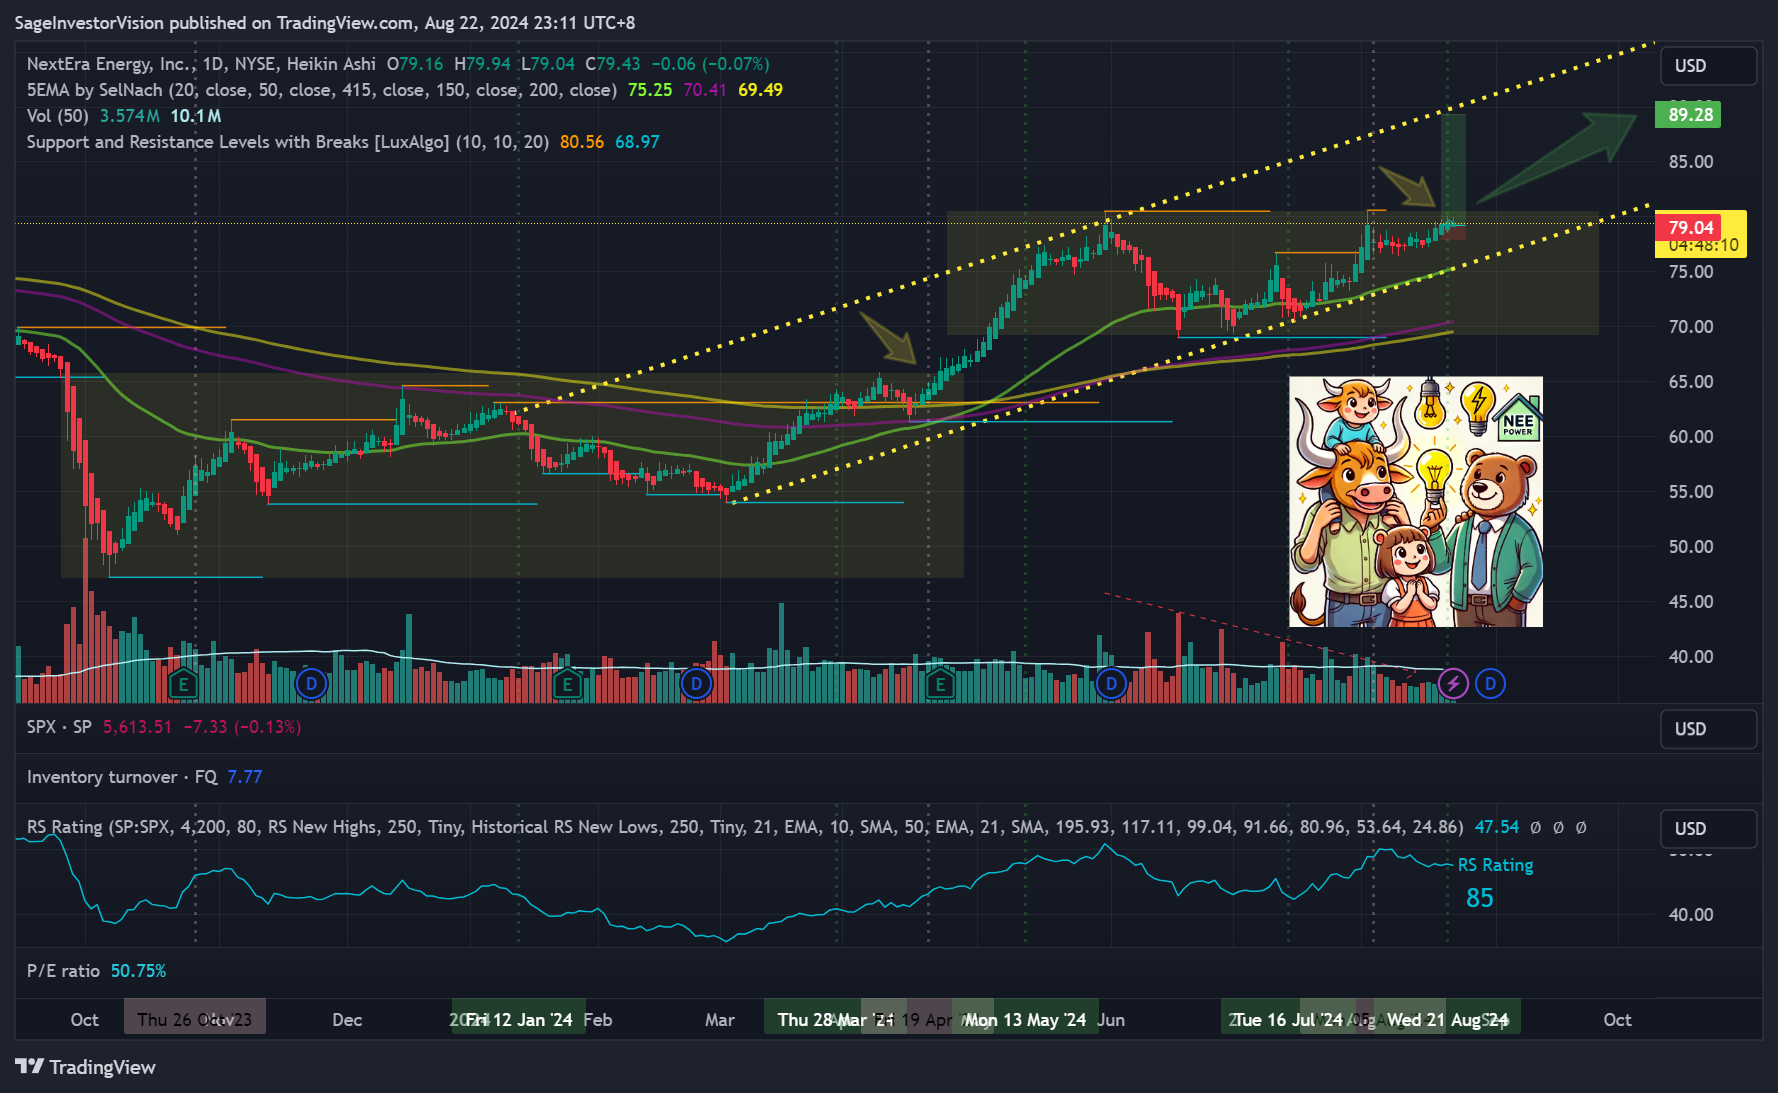Image resolution: width=1778 pixels, height=1093 pixels.
Task: Click the red 79.04 current price label
Action: (1690, 228)
